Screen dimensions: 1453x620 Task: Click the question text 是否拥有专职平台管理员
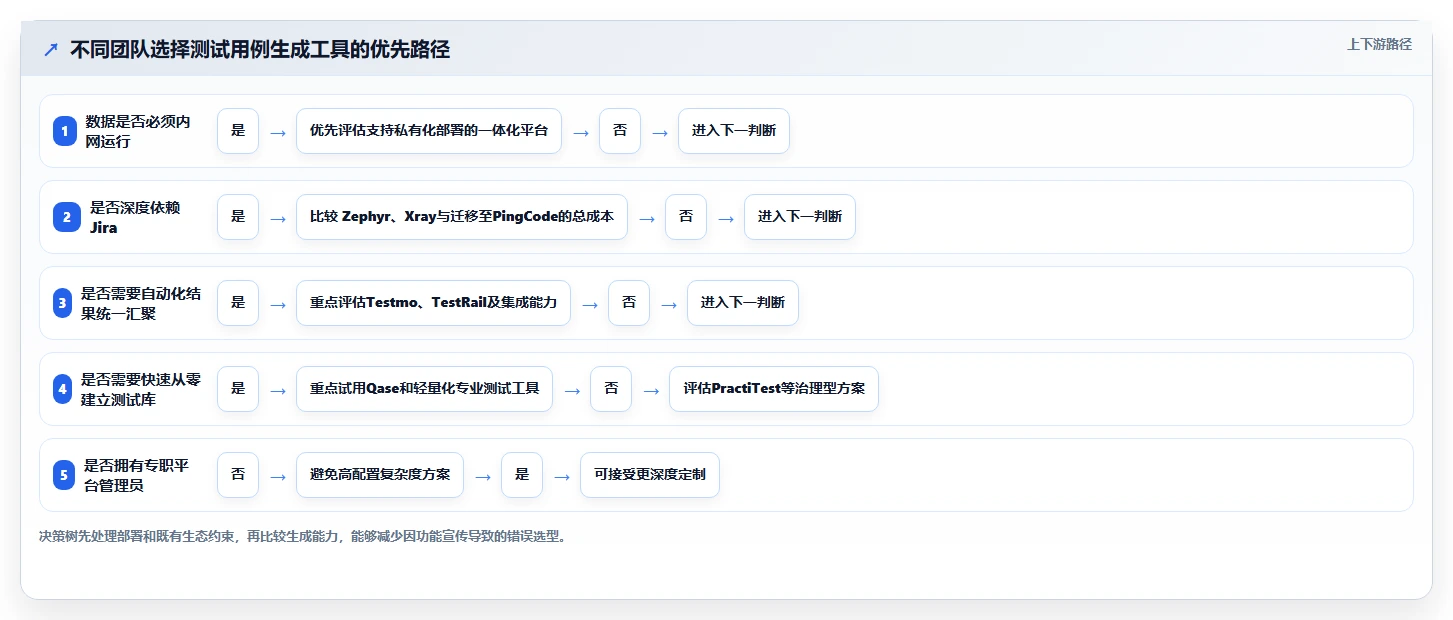pos(137,475)
